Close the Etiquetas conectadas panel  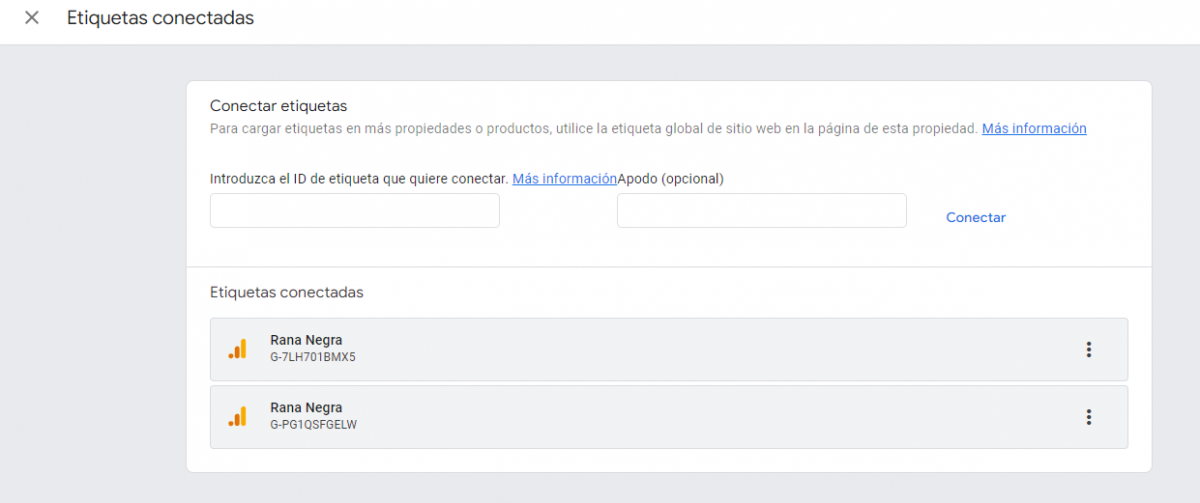tap(32, 18)
